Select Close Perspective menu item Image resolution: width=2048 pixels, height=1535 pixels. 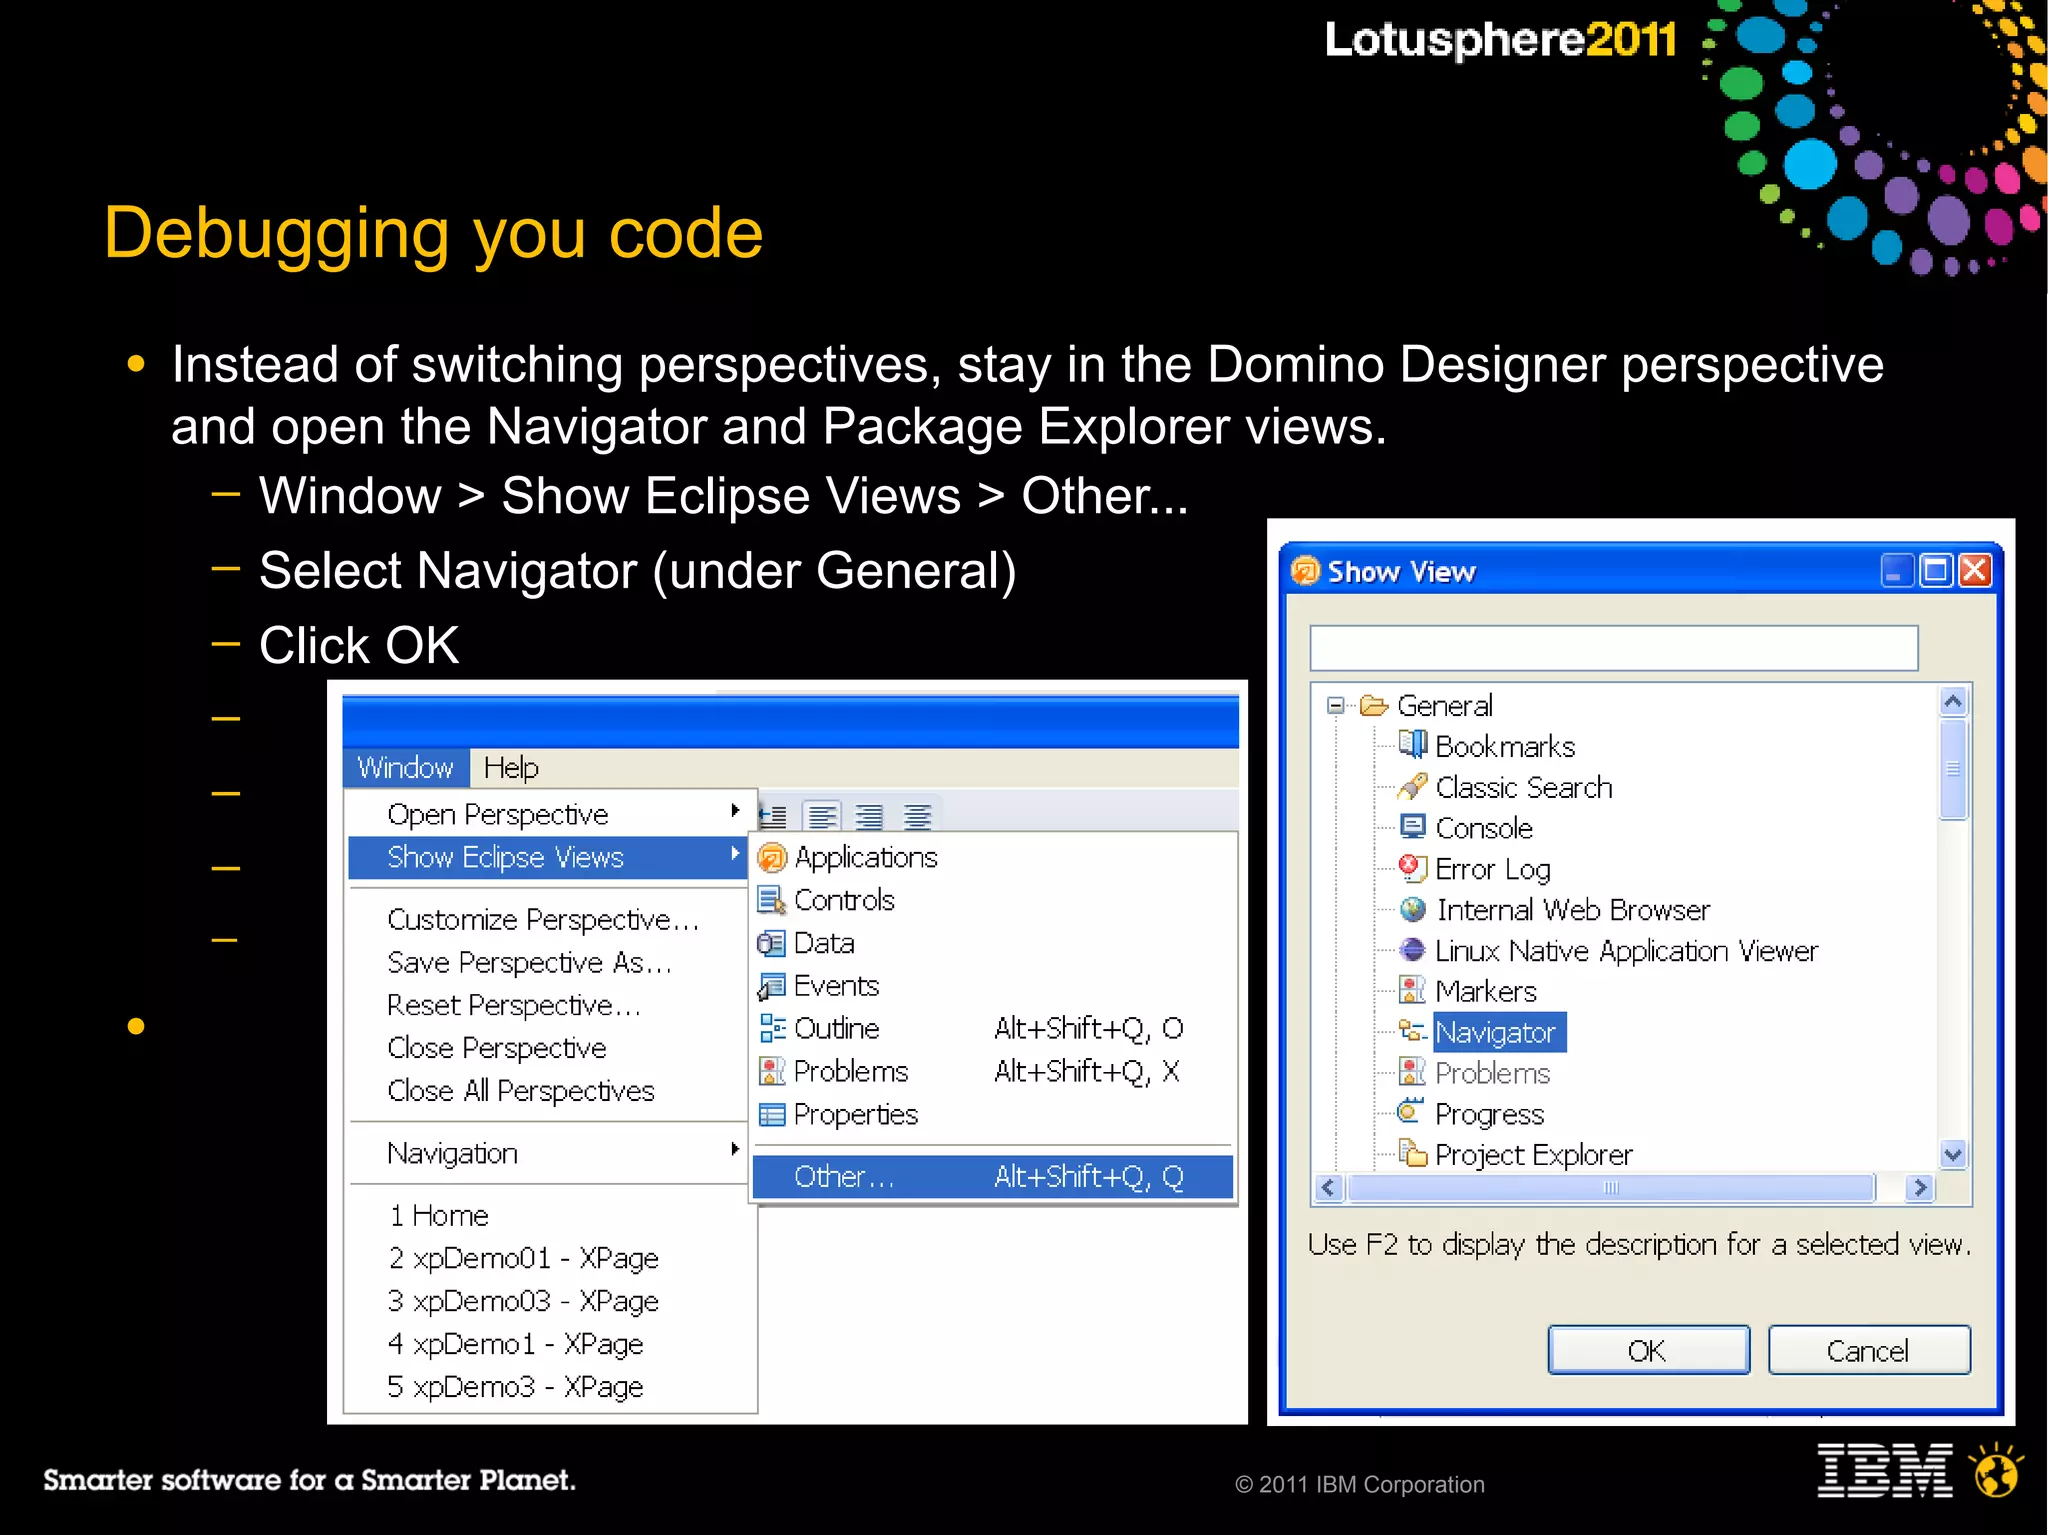[x=497, y=1048]
